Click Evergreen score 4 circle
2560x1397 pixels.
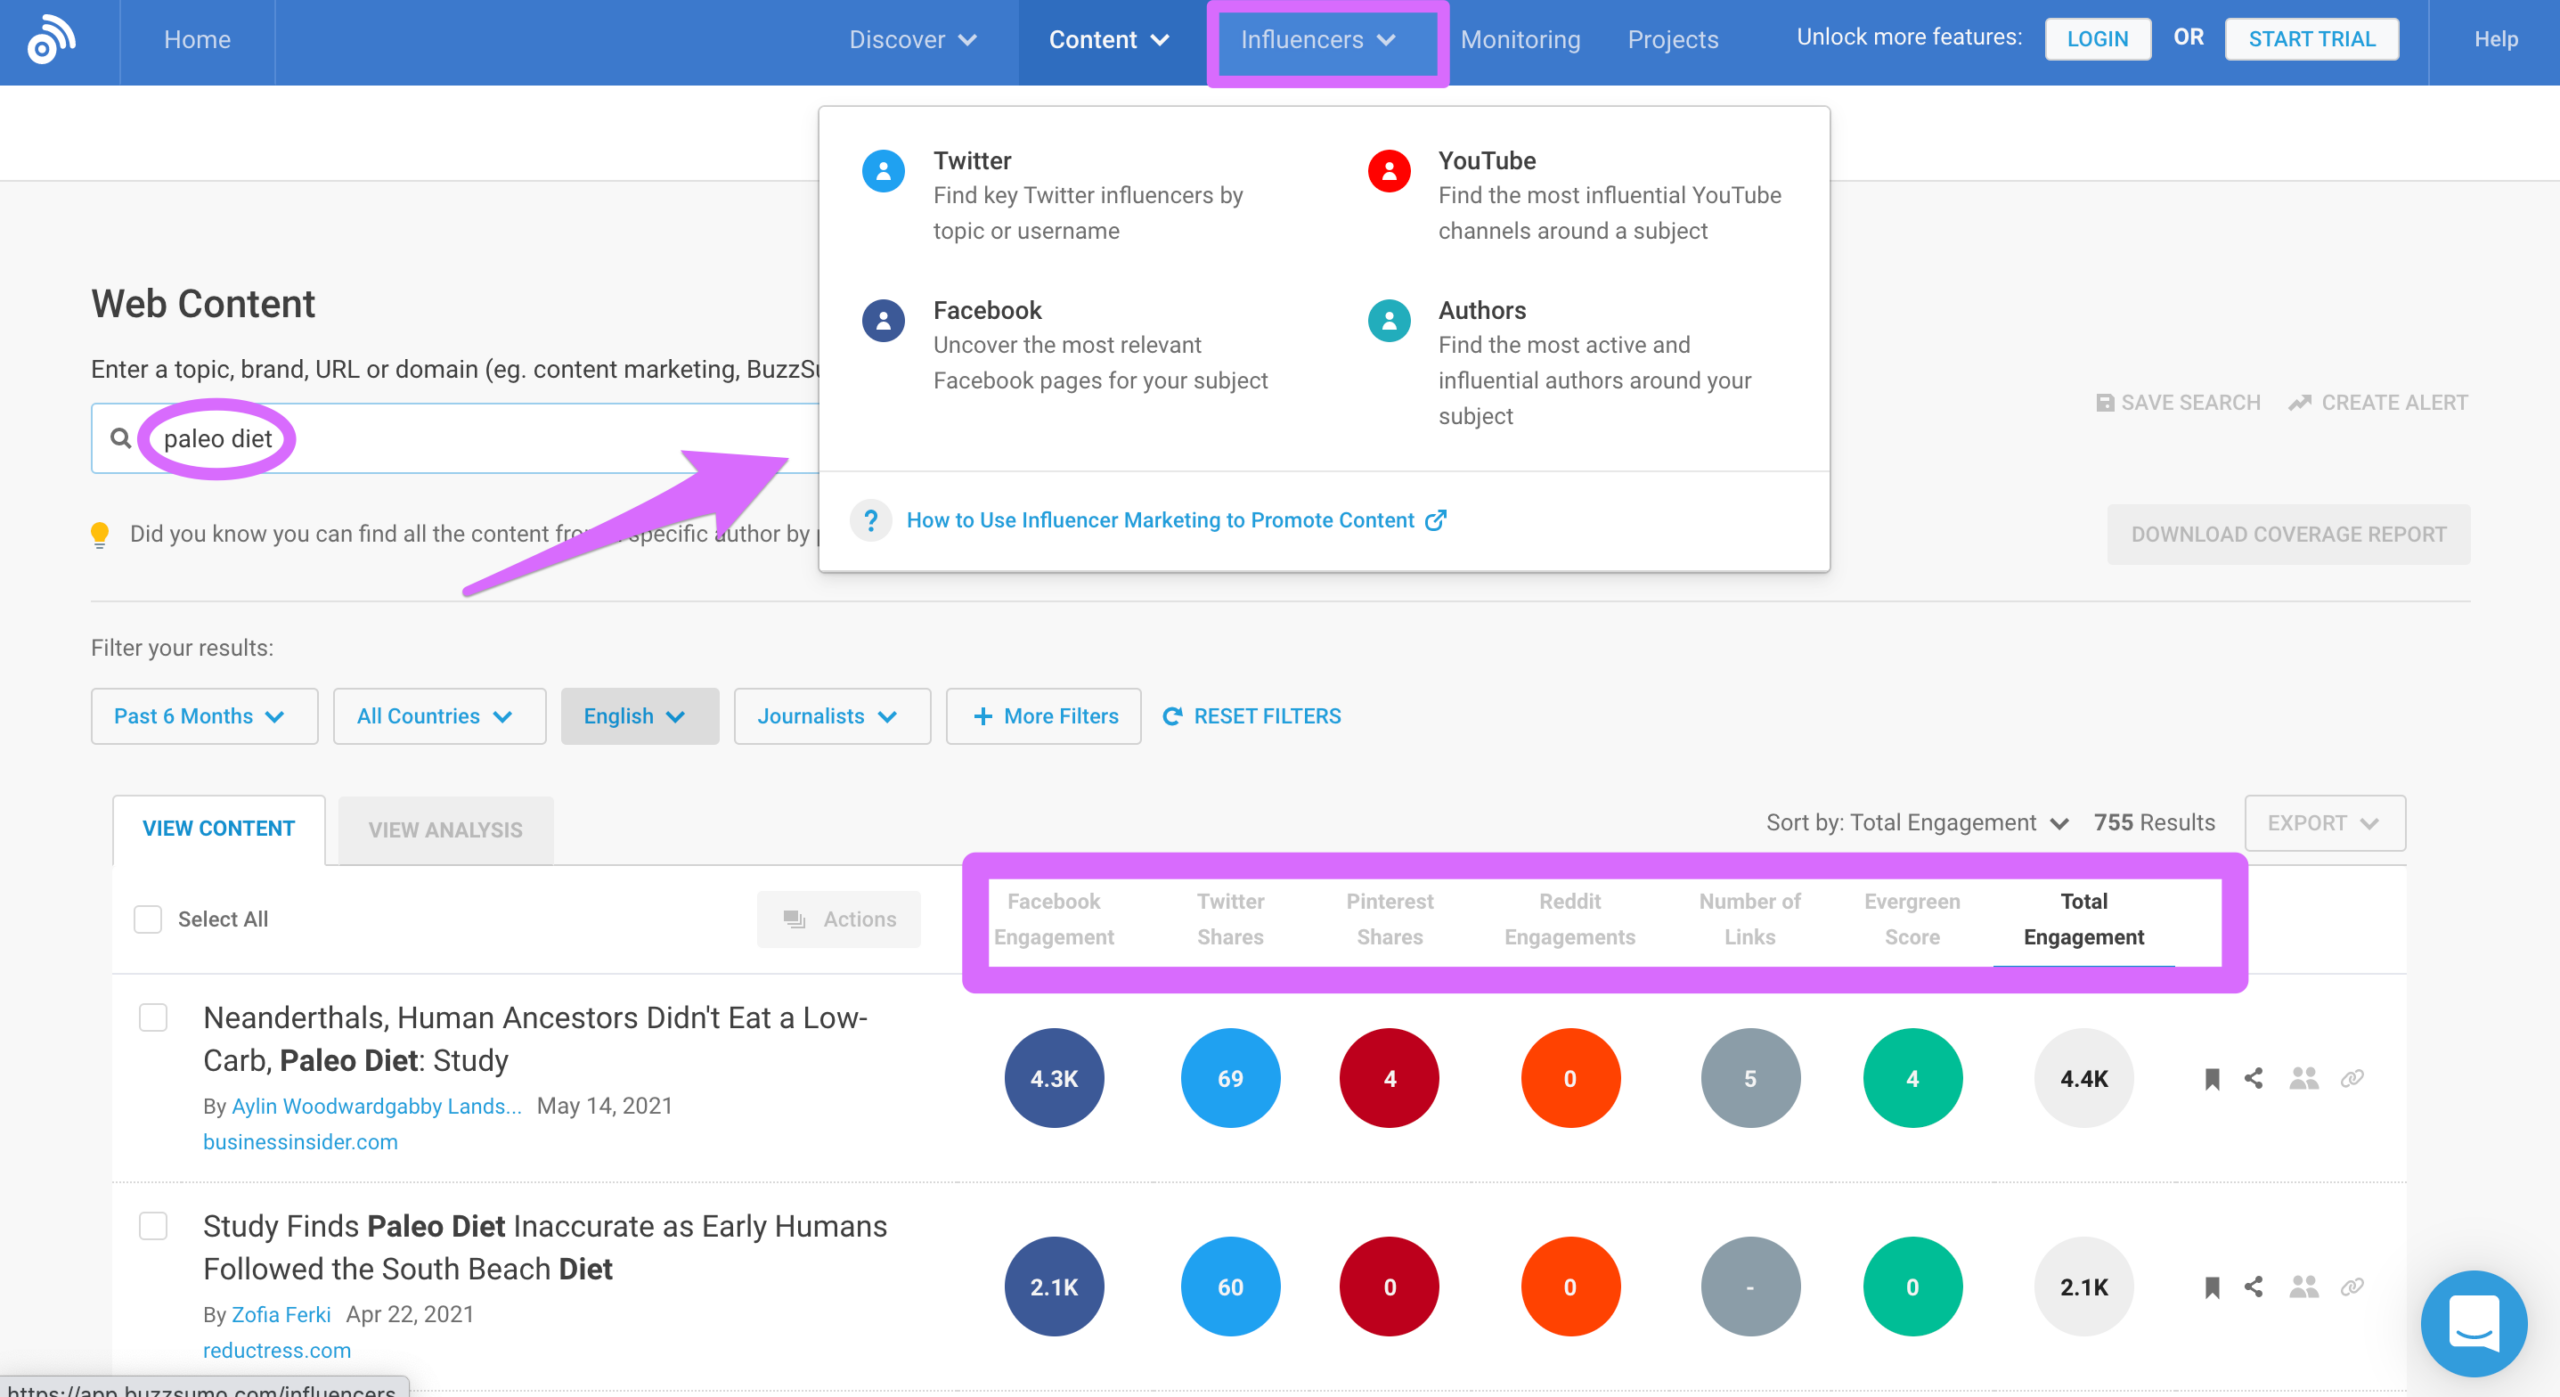click(1912, 1078)
